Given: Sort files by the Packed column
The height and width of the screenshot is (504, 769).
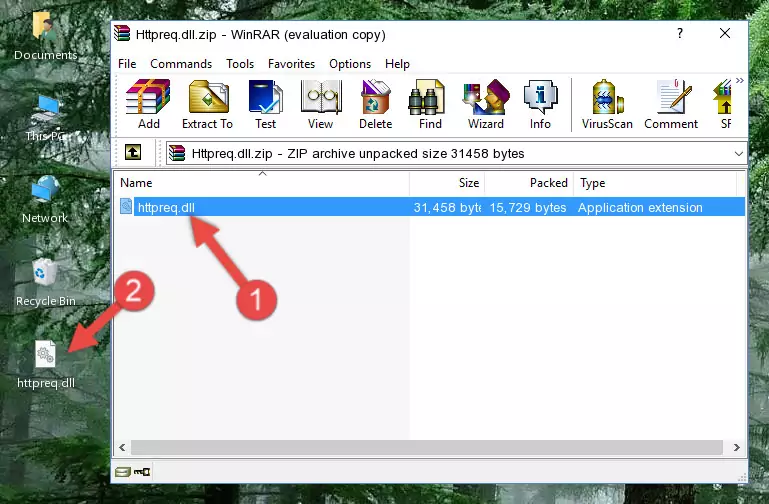Looking at the screenshot, I should [529, 183].
